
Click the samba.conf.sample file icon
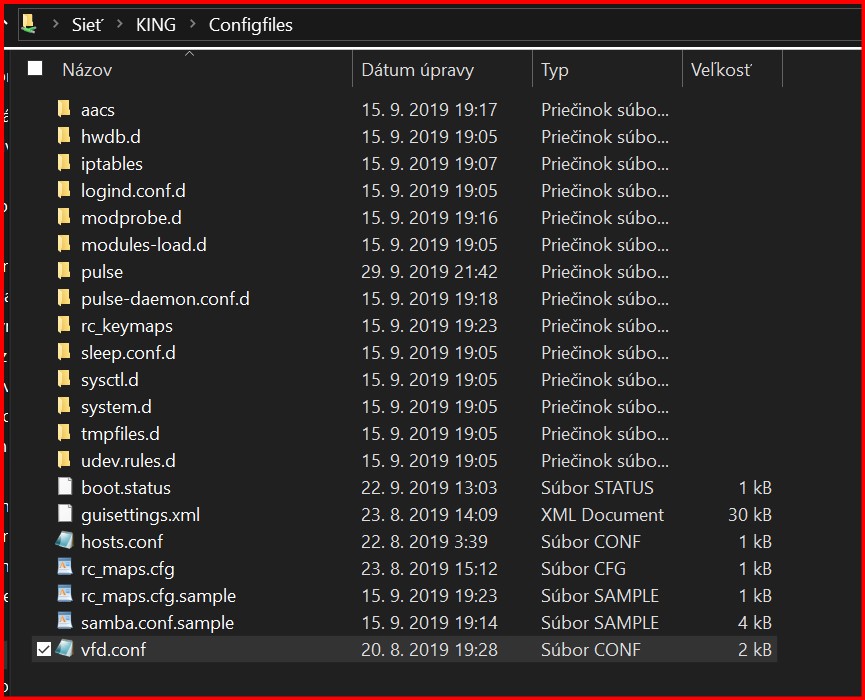coord(65,622)
